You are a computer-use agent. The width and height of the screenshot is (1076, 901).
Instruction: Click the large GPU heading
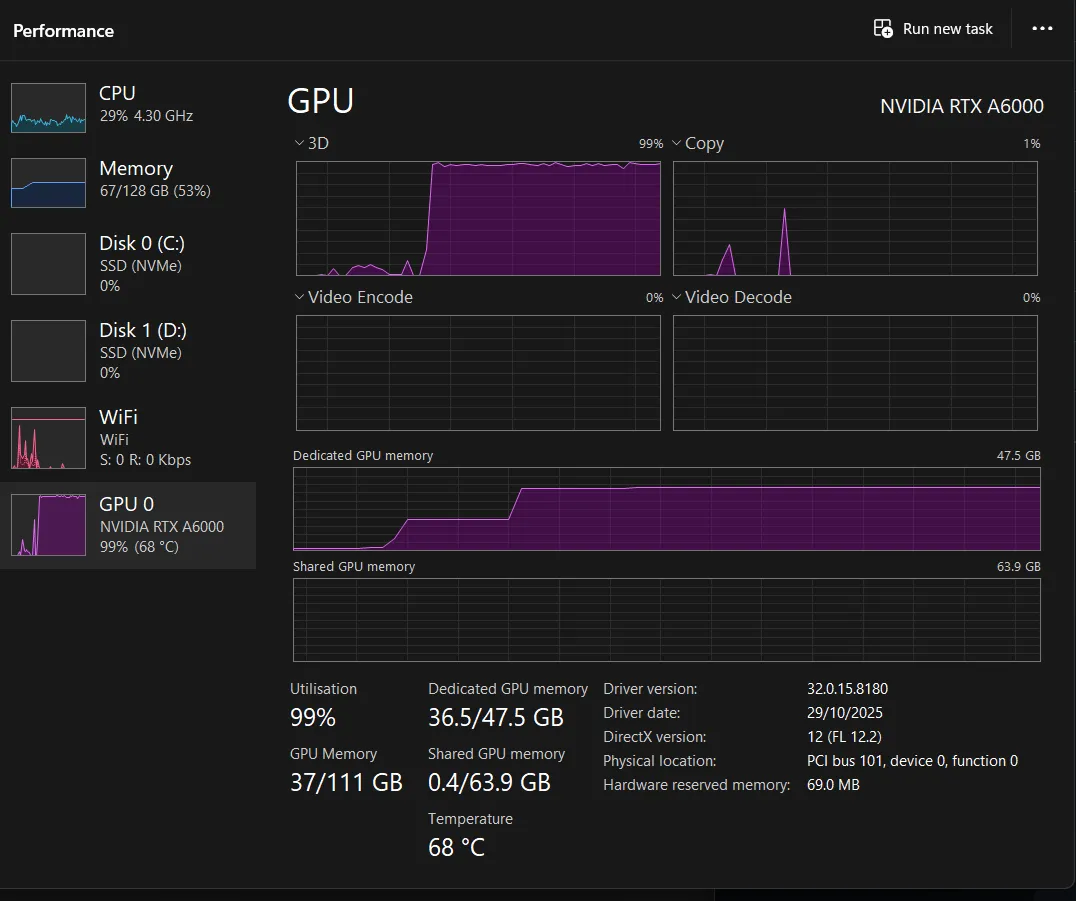(x=320, y=101)
